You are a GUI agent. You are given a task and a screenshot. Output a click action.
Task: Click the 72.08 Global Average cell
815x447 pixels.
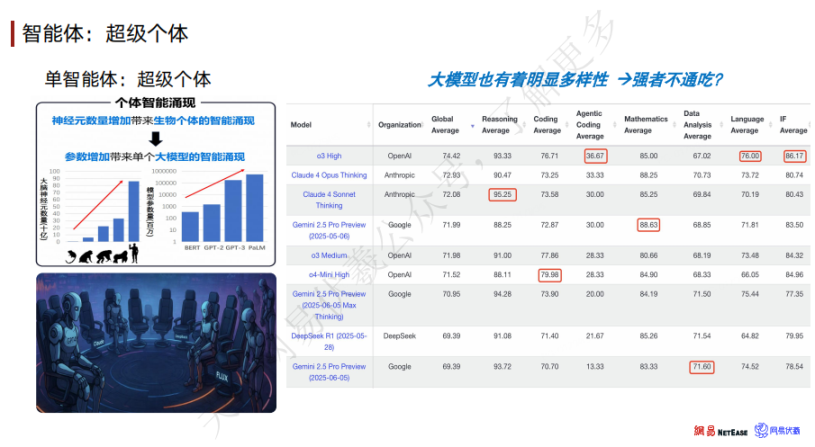[451, 194]
